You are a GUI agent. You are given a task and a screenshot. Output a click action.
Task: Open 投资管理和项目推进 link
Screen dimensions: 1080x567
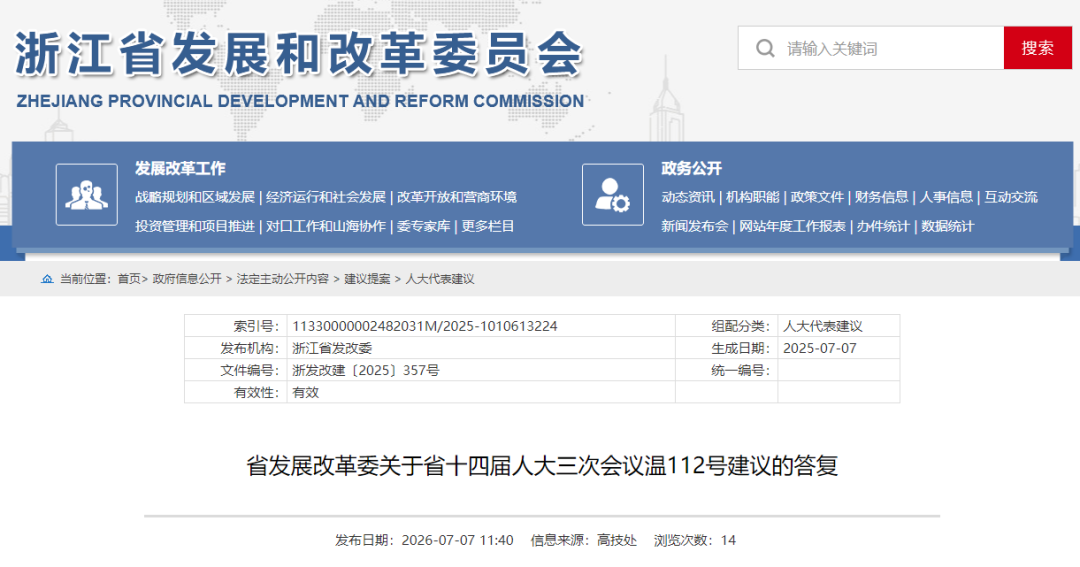[x=195, y=226]
